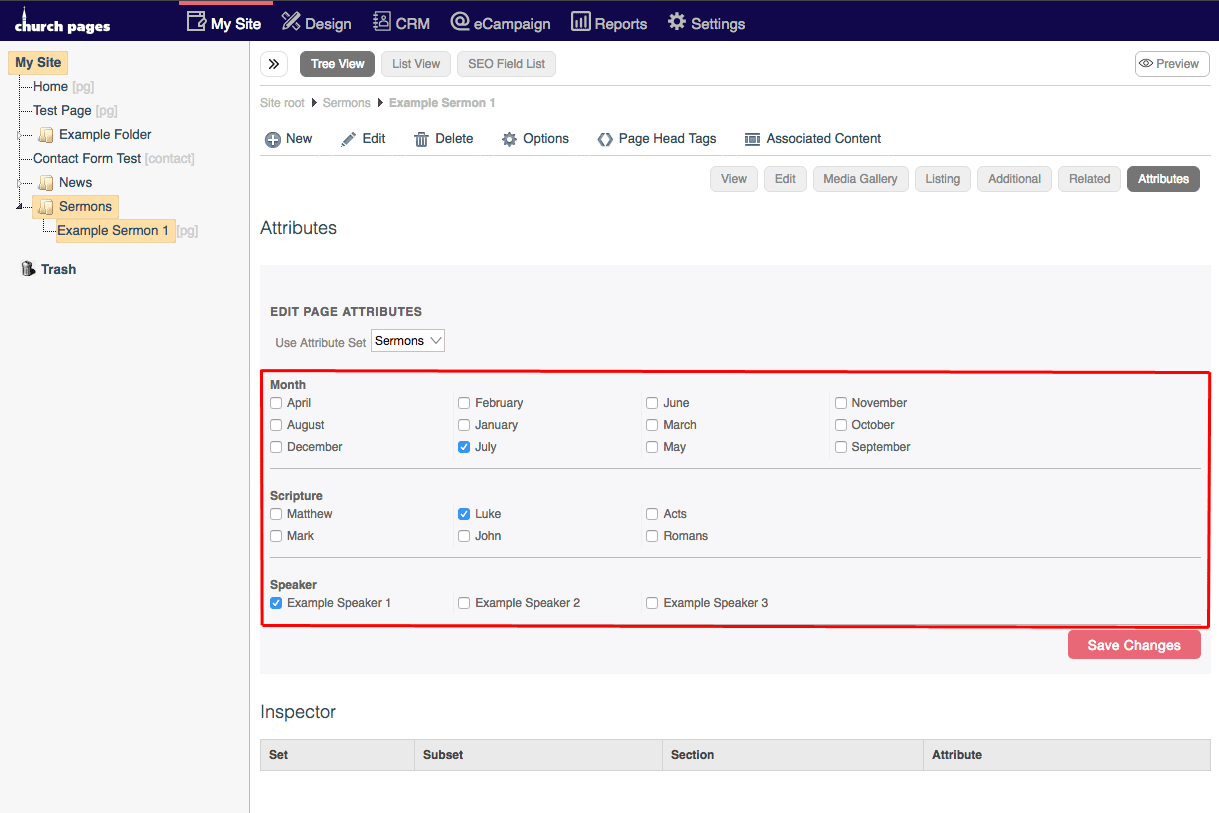Click the Example Folder icon
1219x813 pixels.
tap(46, 135)
